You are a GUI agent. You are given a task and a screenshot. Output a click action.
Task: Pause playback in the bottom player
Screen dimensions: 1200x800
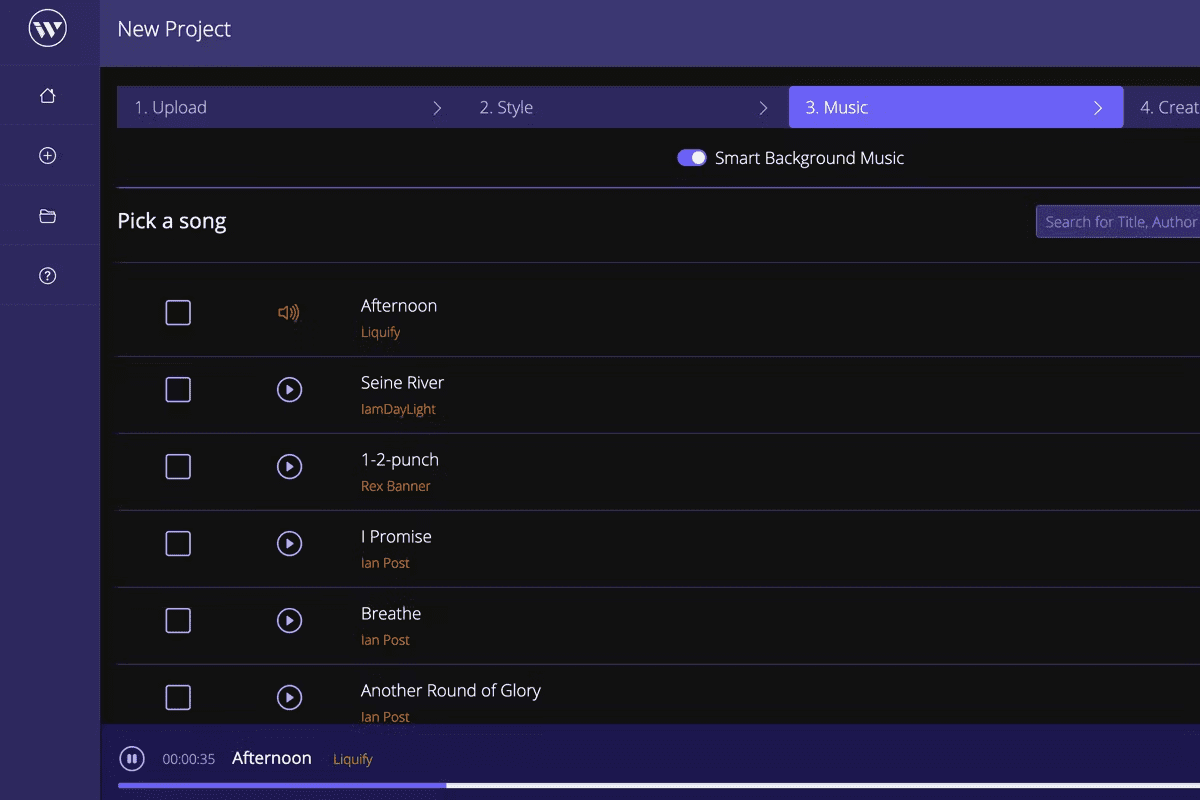132,759
